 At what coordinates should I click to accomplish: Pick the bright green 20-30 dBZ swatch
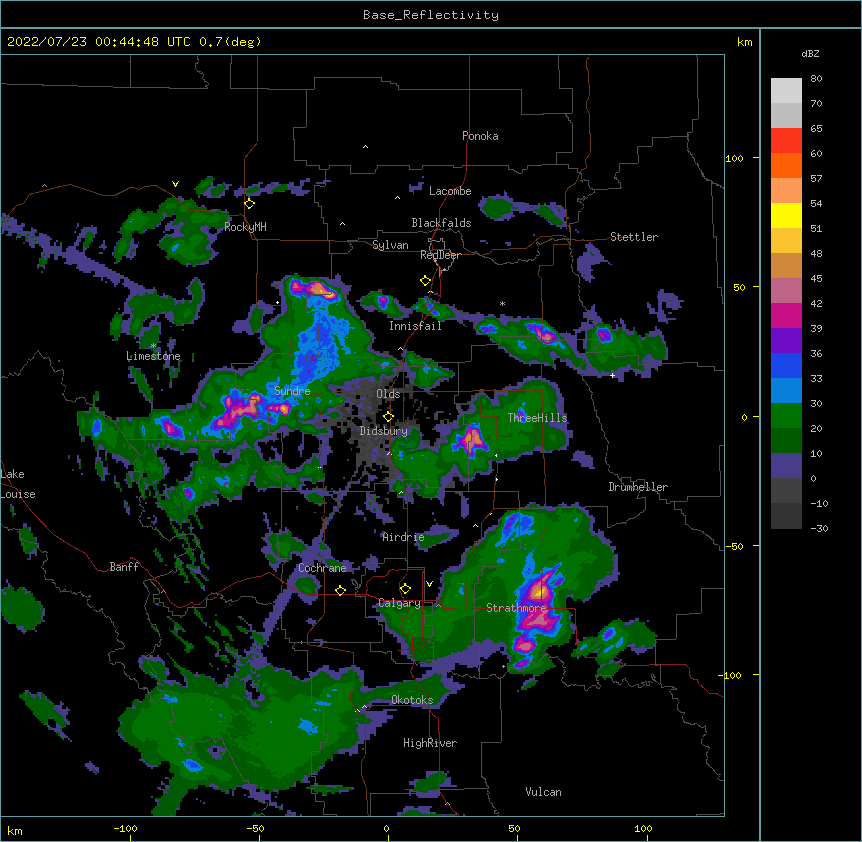[x=786, y=416]
